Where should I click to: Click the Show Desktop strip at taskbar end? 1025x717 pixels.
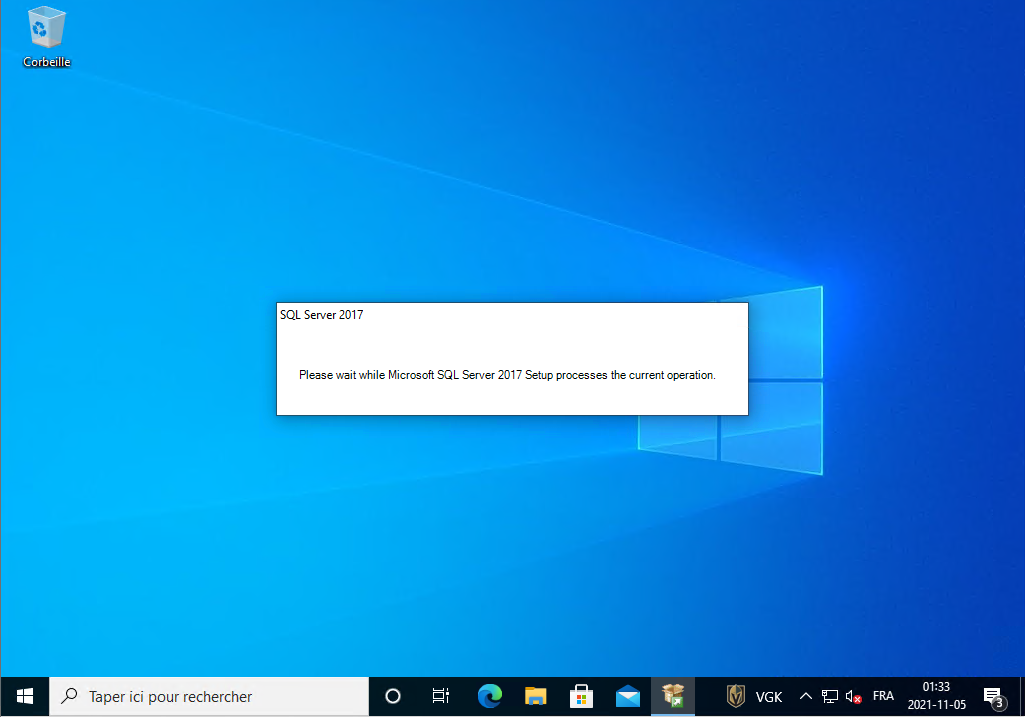click(1021, 696)
